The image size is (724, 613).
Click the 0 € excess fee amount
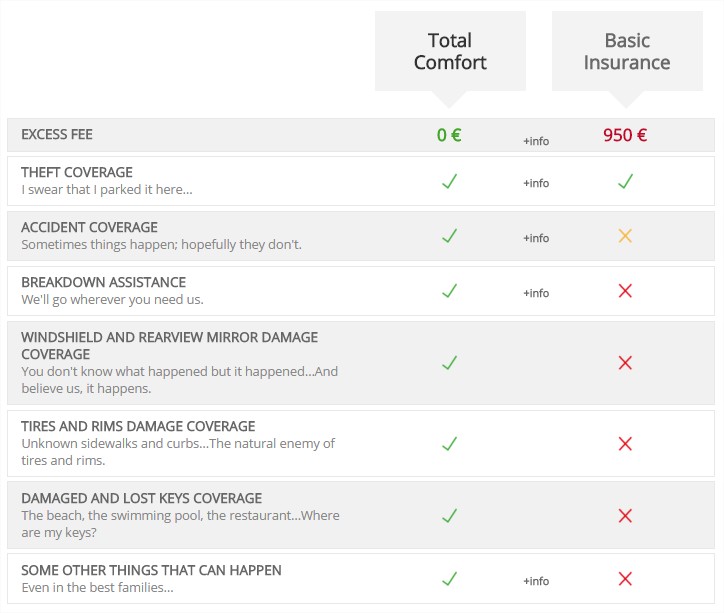[x=449, y=135]
